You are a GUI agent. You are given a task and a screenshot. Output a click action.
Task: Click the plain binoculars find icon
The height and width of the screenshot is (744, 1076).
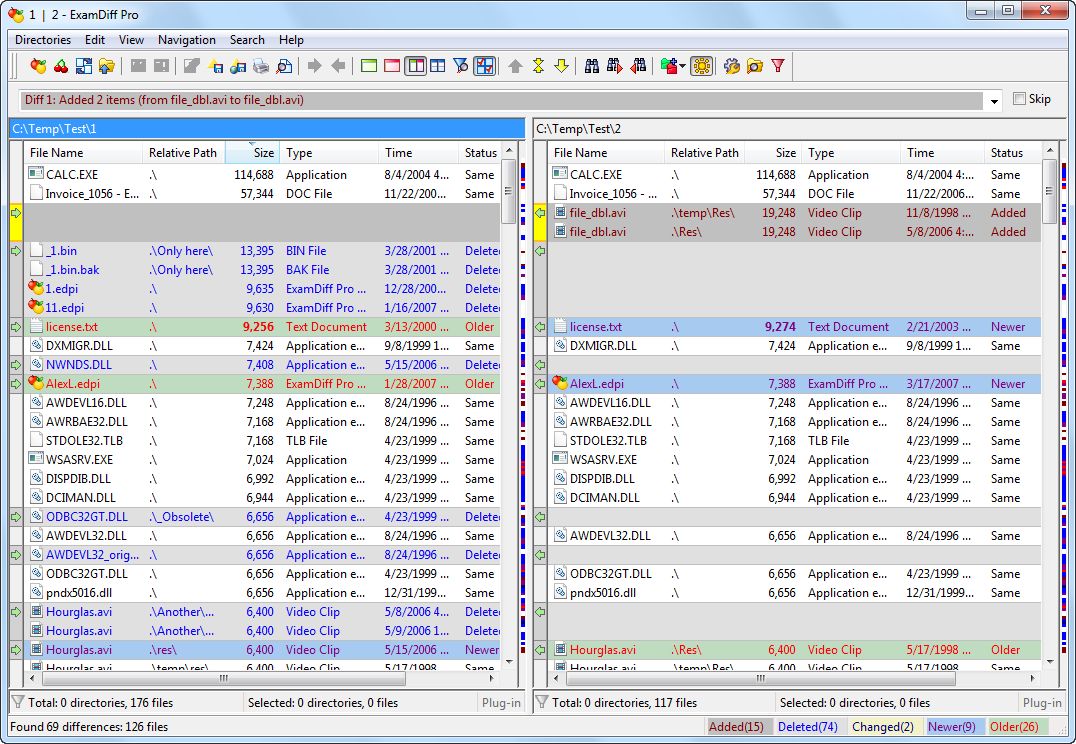(592, 66)
